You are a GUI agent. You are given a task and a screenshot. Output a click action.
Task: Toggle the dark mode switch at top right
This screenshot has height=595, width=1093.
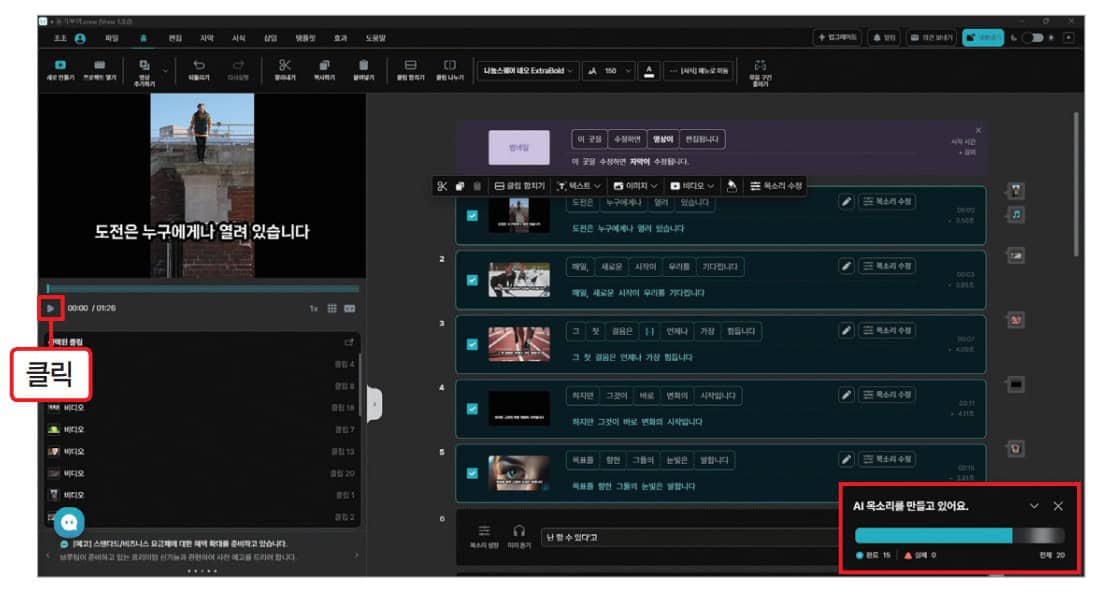[x=1032, y=38]
